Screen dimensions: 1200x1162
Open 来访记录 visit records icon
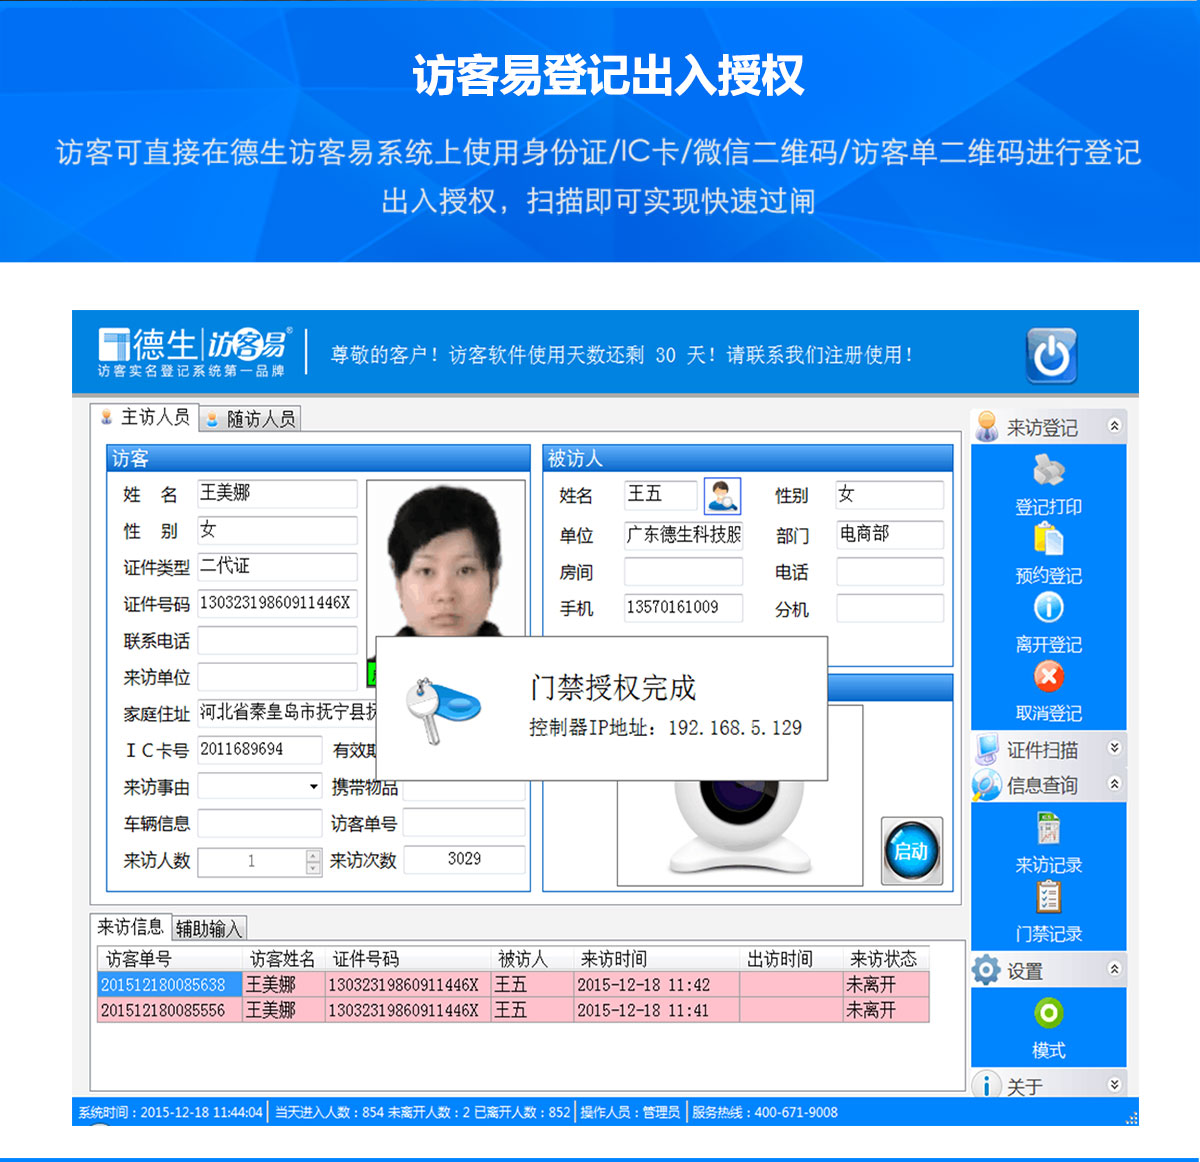[x=1048, y=829]
